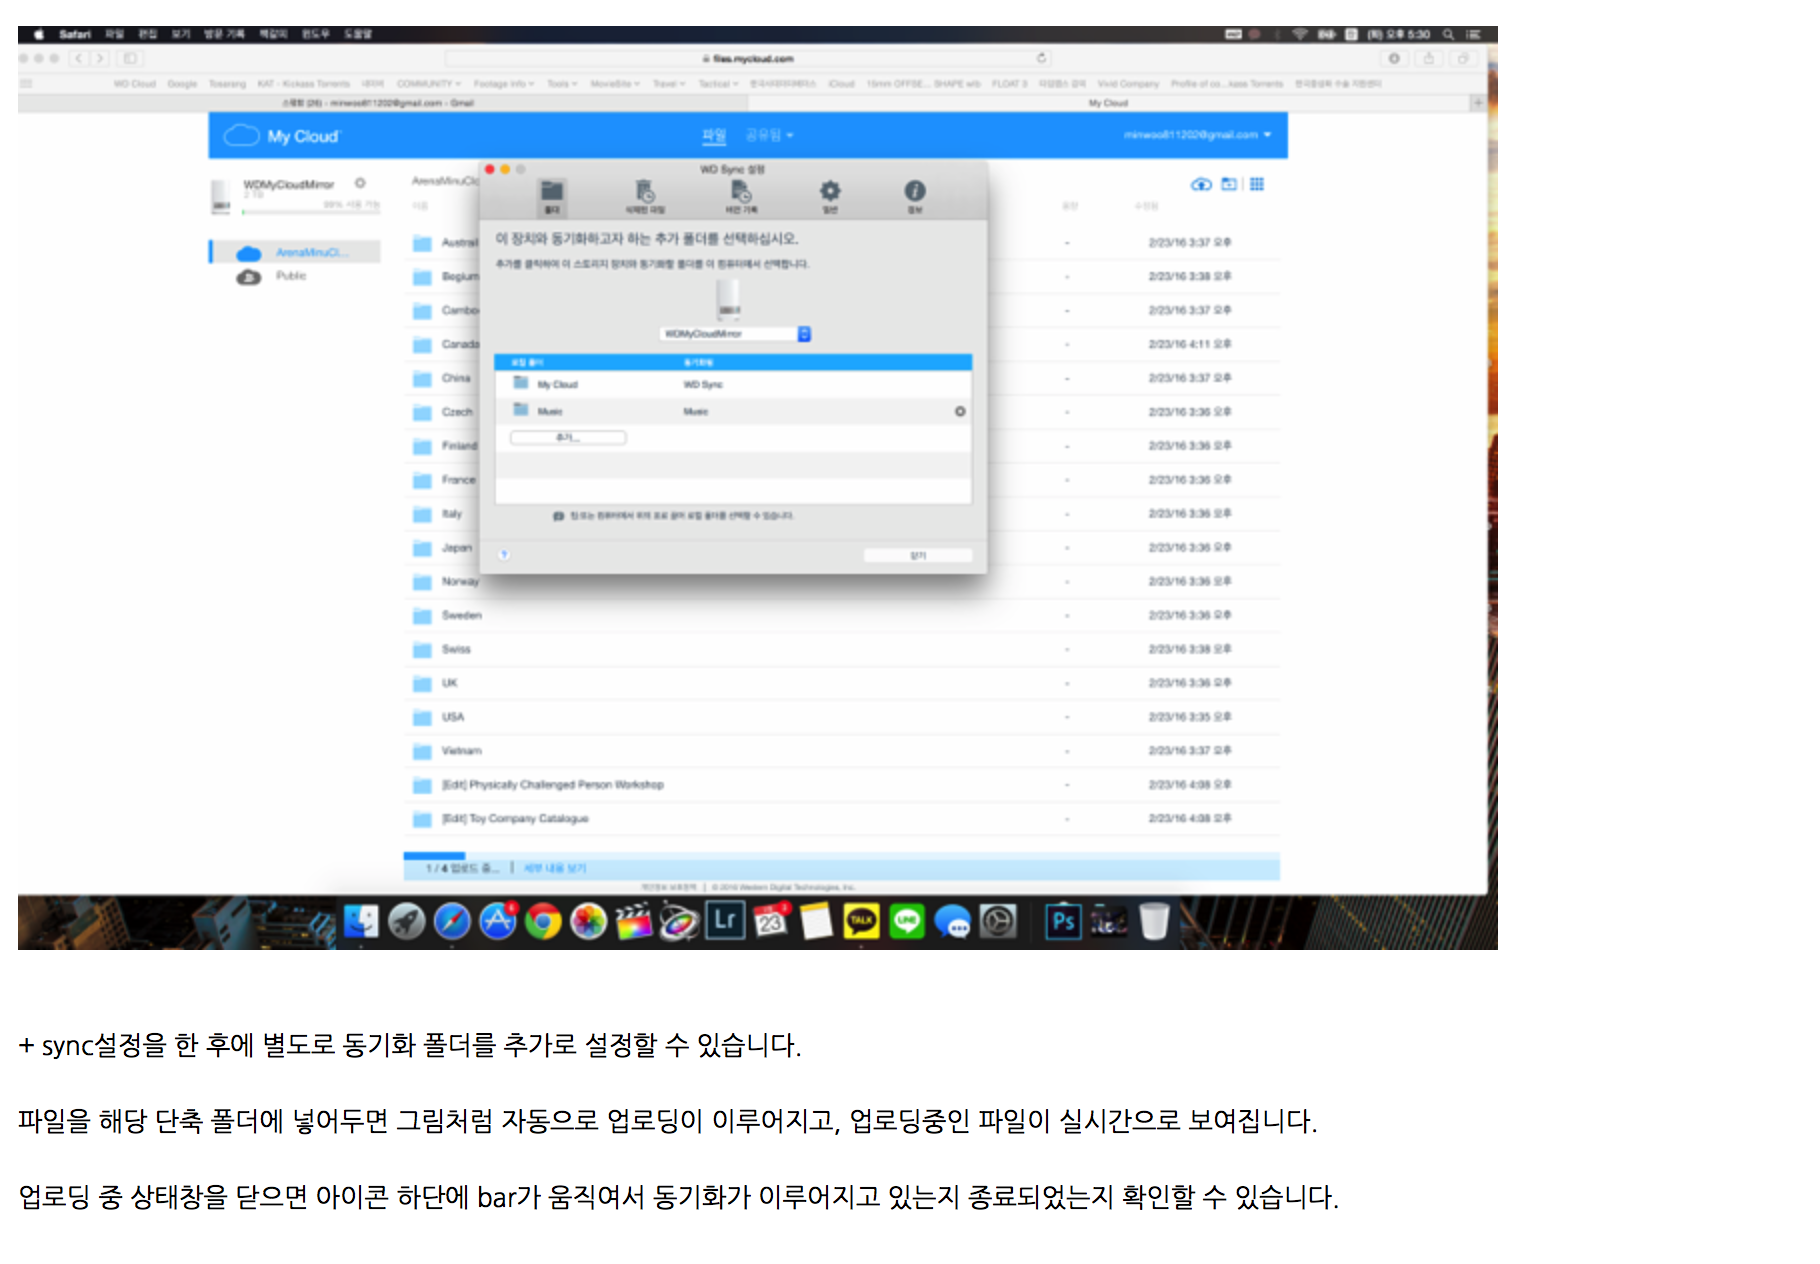Open System Preferences from the dock

click(998, 921)
